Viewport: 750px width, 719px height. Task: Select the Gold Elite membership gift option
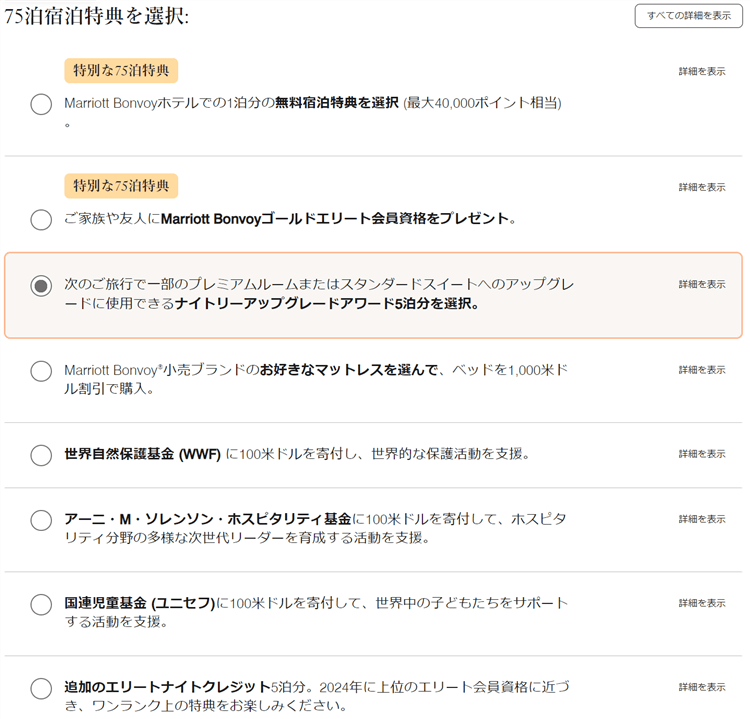click(x=41, y=220)
